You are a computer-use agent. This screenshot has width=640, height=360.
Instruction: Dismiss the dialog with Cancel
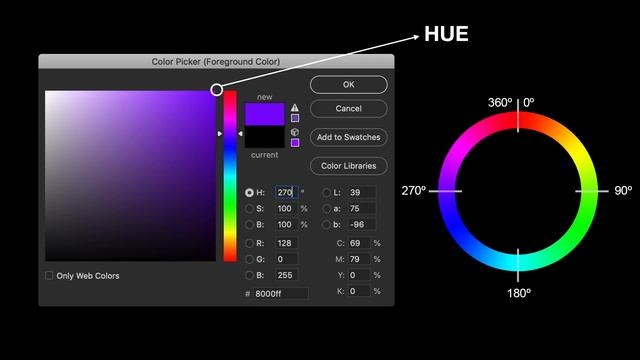[349, 109]
